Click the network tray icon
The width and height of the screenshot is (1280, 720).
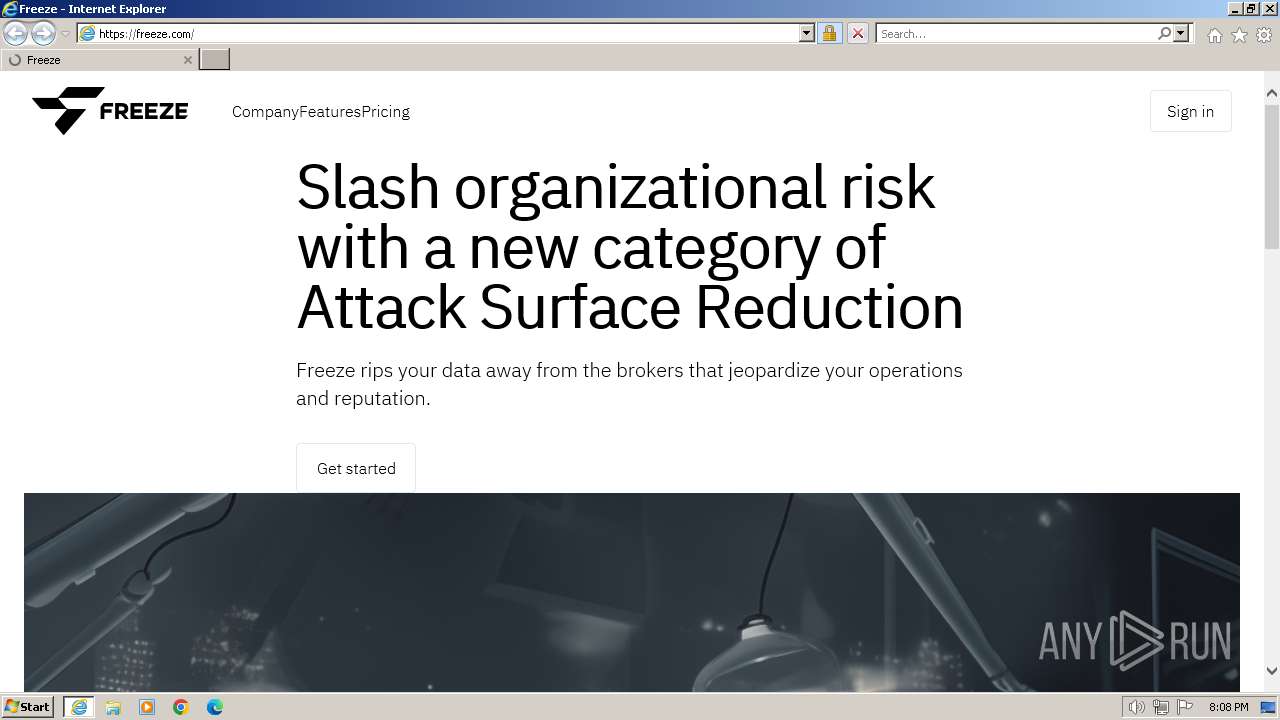coord(1161,707)
